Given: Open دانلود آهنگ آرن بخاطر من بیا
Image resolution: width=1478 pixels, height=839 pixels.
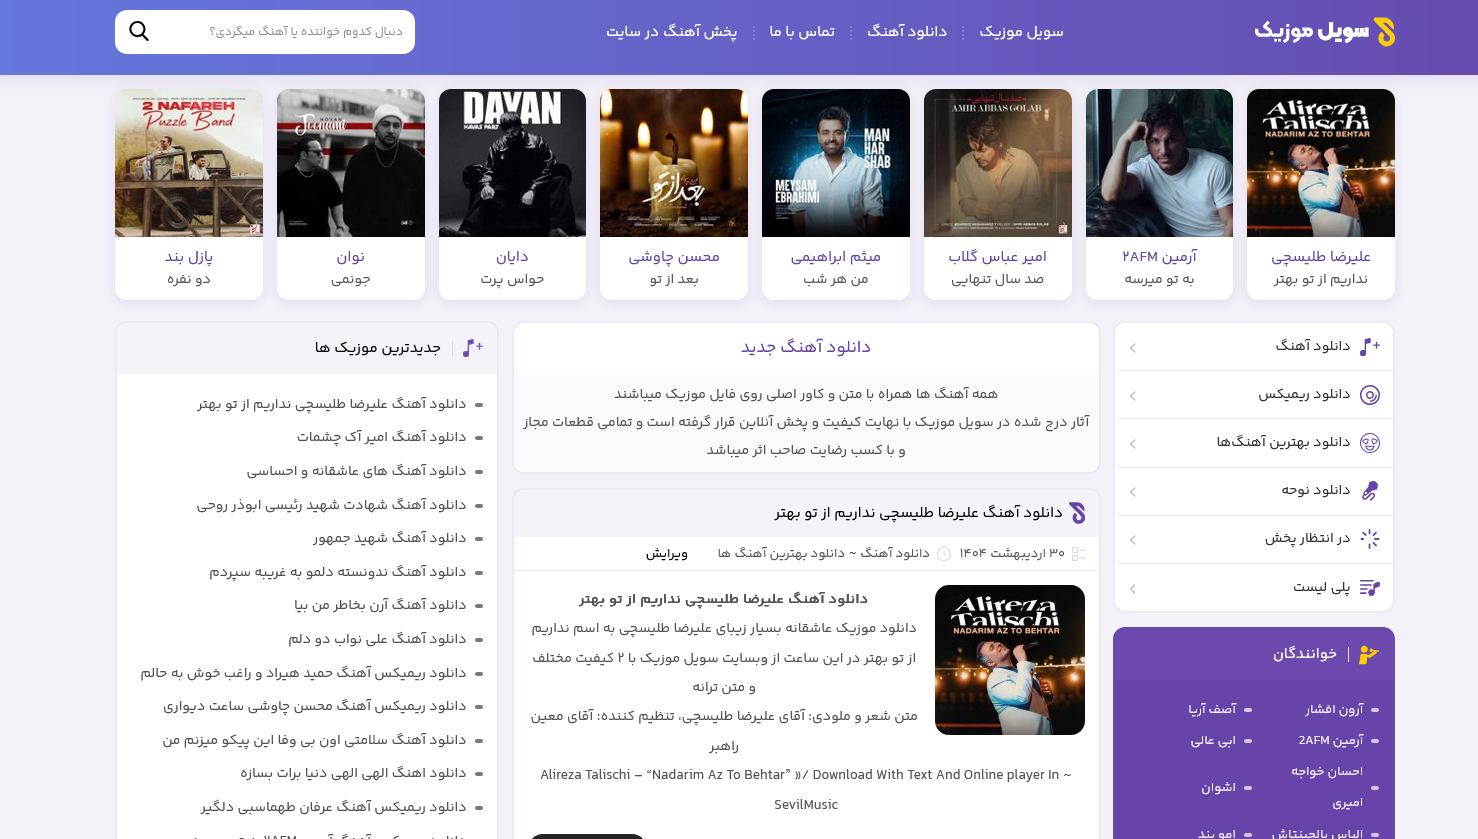Looking at the screenshot, I should (x=380, y=605).
